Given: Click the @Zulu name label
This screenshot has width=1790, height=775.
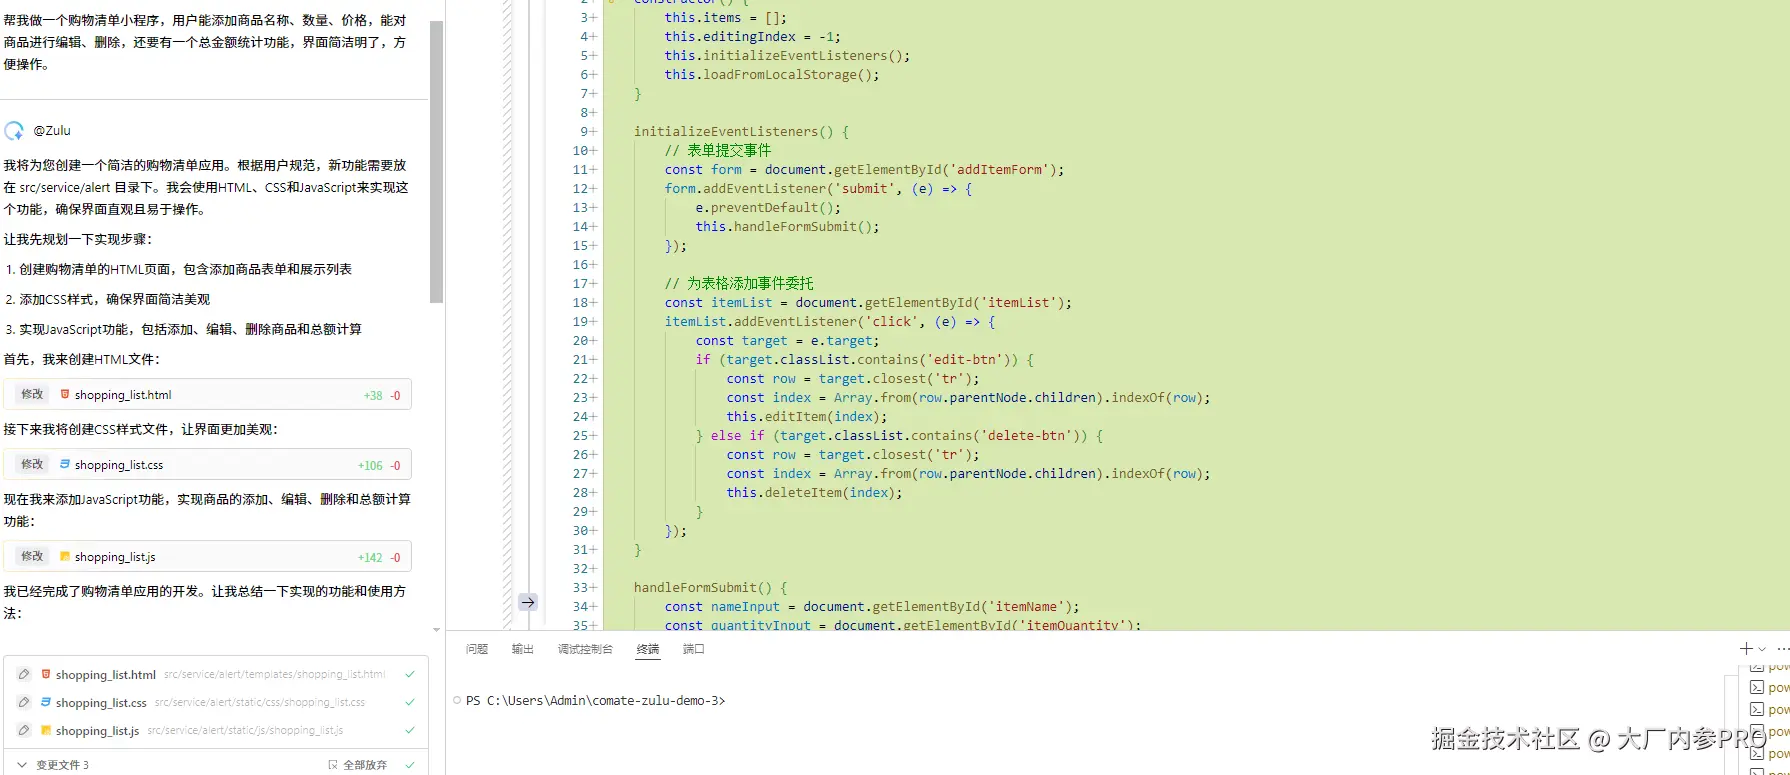Looking at the screenshot, I should (x=52, y=131).
